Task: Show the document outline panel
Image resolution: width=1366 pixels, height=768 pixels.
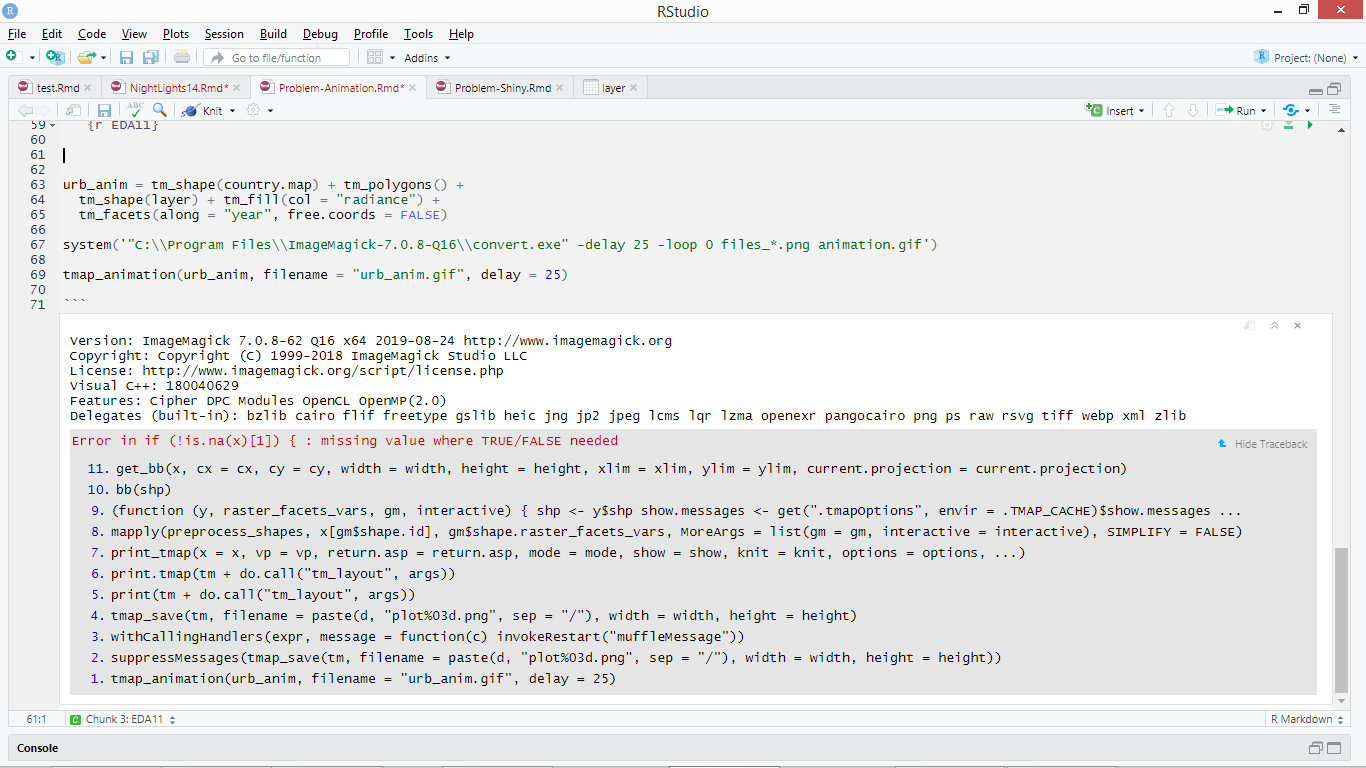Action: tap(1337, 110)
